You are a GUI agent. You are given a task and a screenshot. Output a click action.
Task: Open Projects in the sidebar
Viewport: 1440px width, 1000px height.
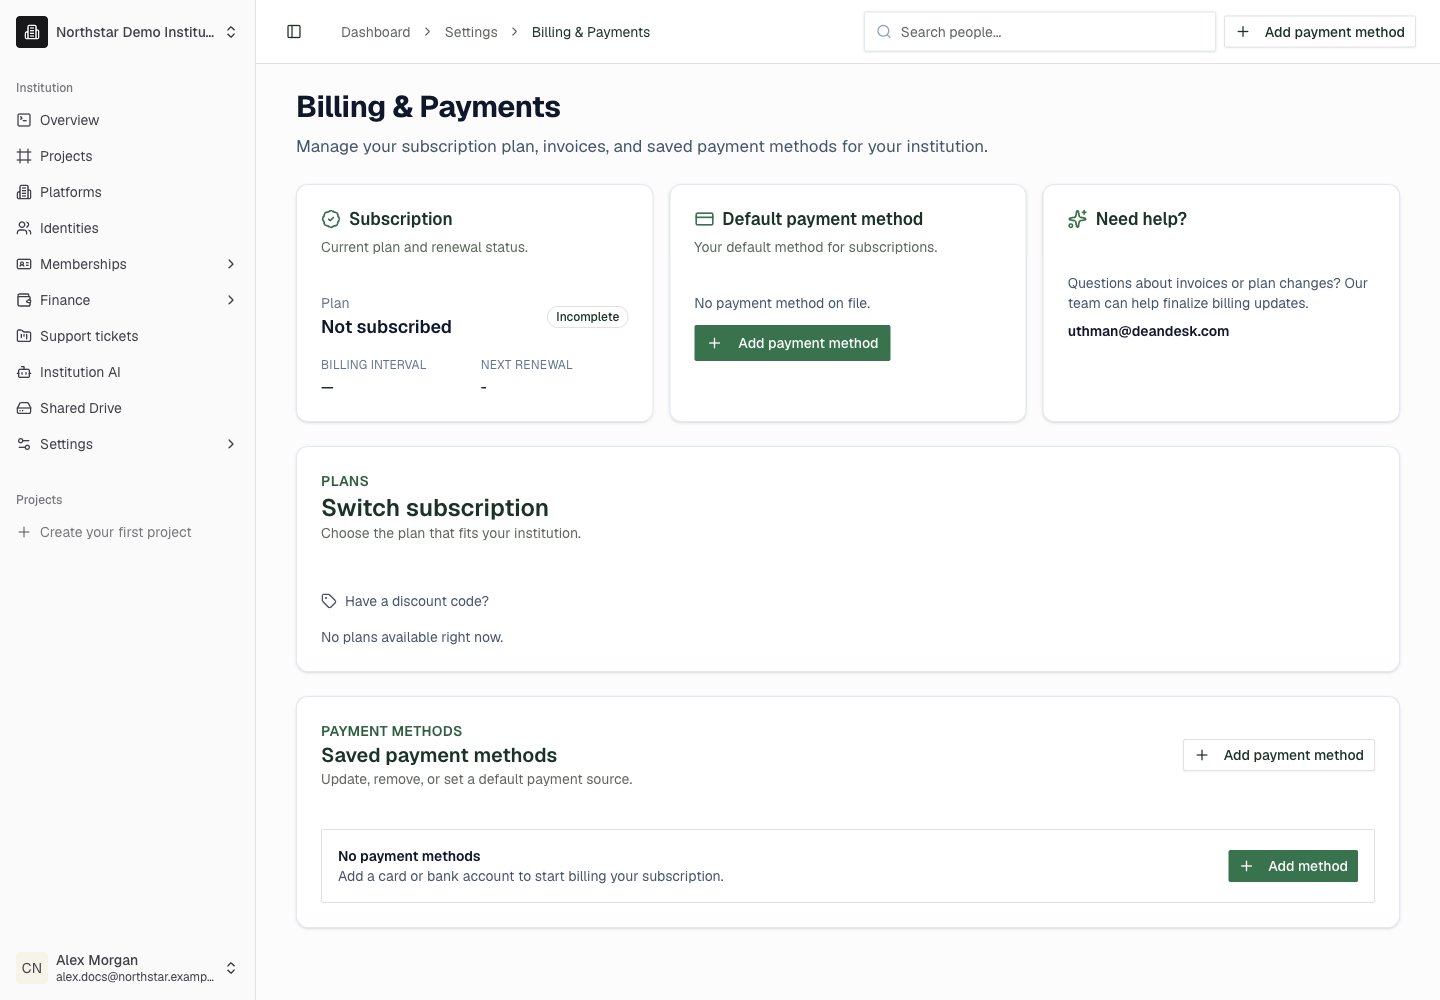[128, 156]
